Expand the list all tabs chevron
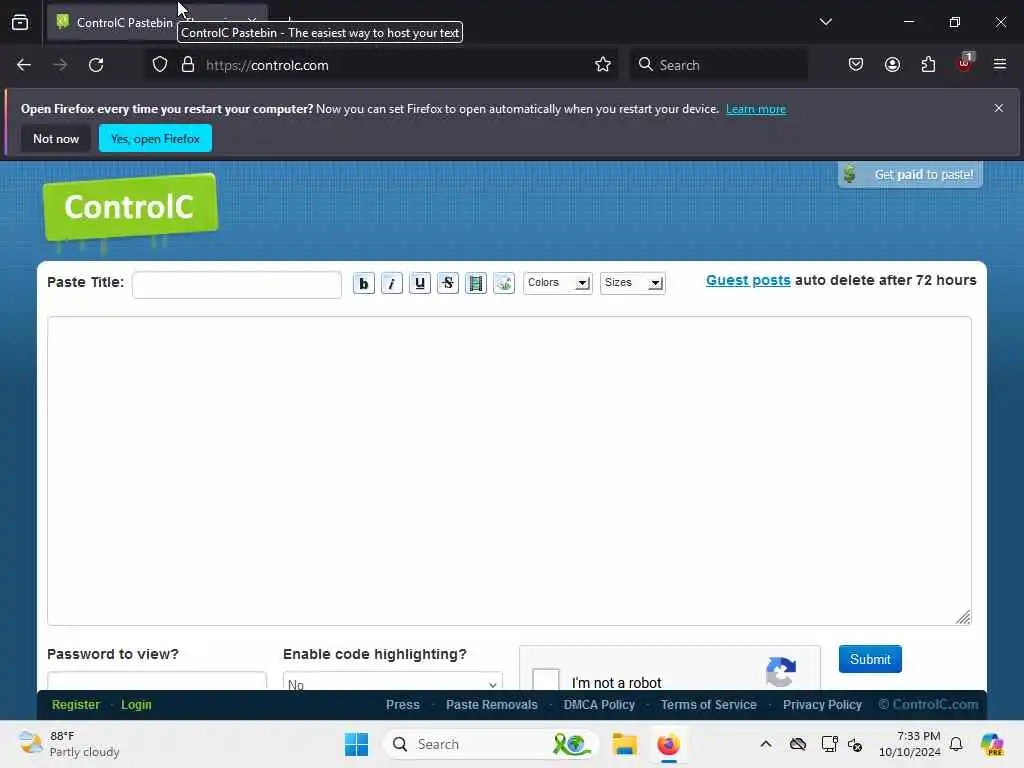This screenshot has height=768, width=1024. tap(825, 22)
